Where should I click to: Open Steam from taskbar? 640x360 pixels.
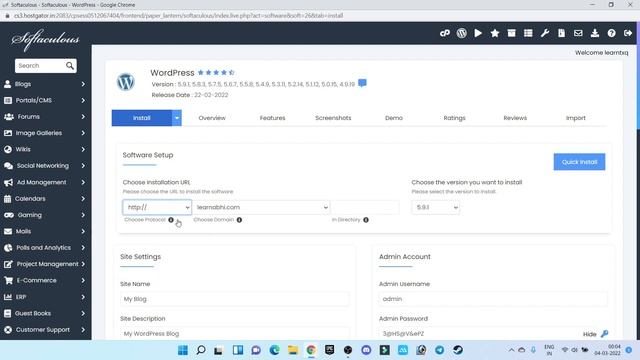coord(458,350)
